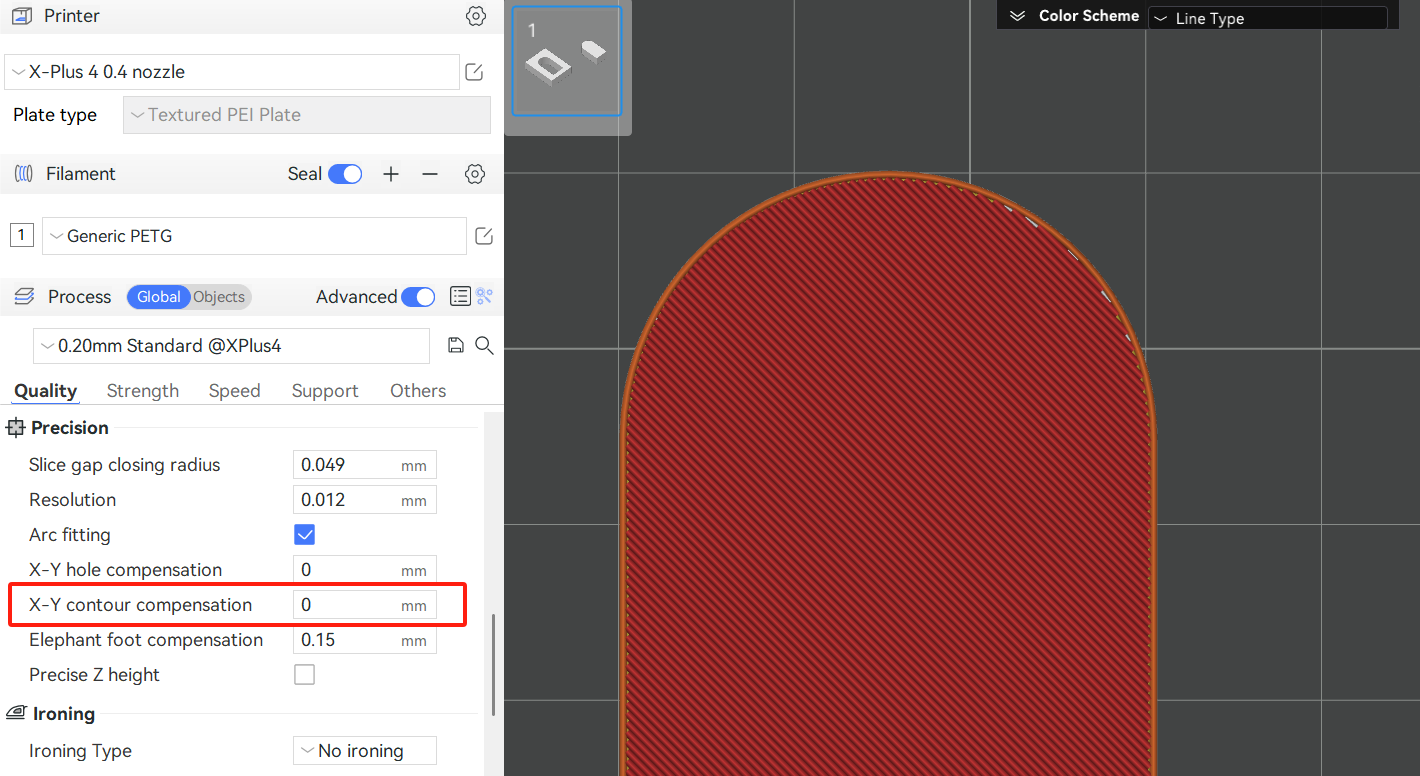Open printer settings gear icon
This screenshot has height=776, width=1420.
(476, 16)
